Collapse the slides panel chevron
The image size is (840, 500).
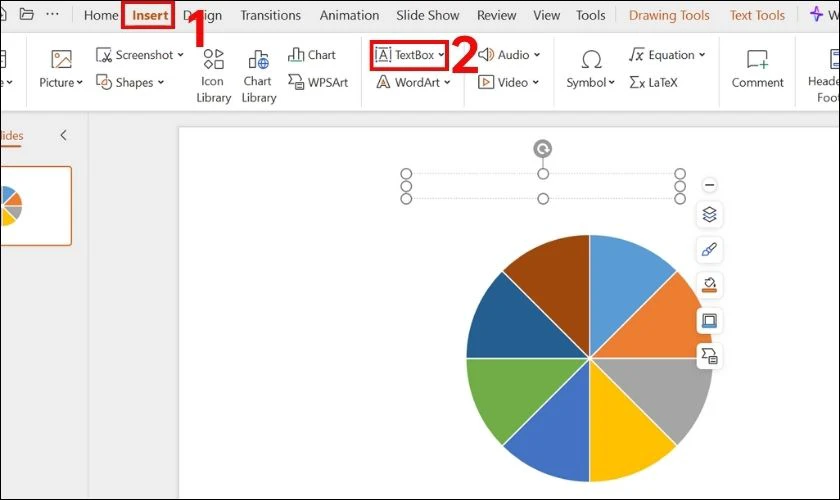tap(63, 135)
